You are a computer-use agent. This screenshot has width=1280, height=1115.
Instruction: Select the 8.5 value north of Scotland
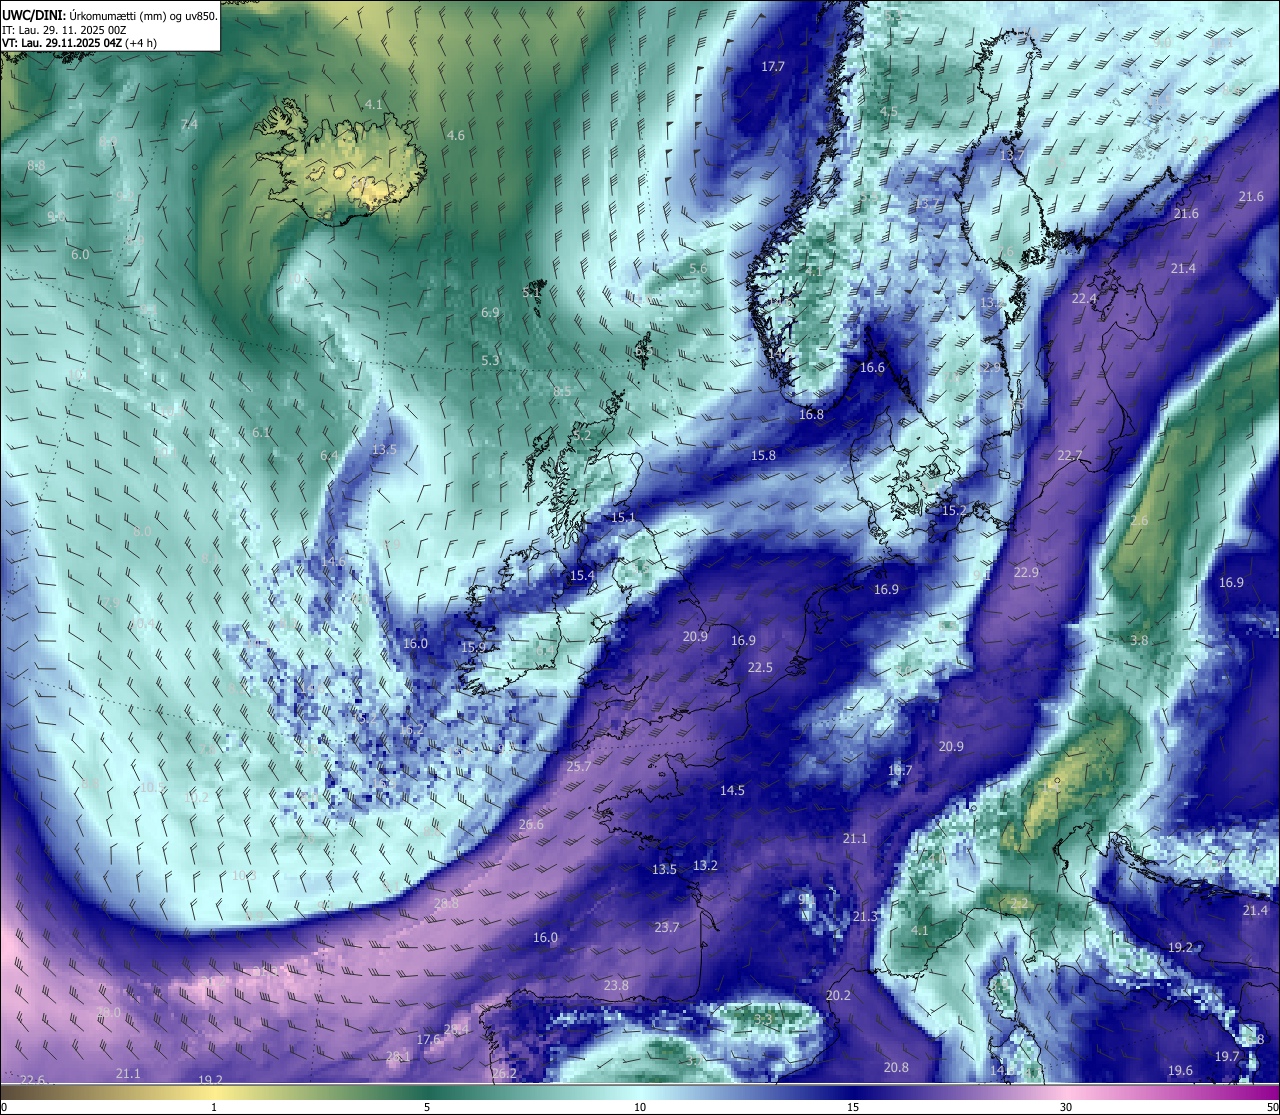coord(562,392)
